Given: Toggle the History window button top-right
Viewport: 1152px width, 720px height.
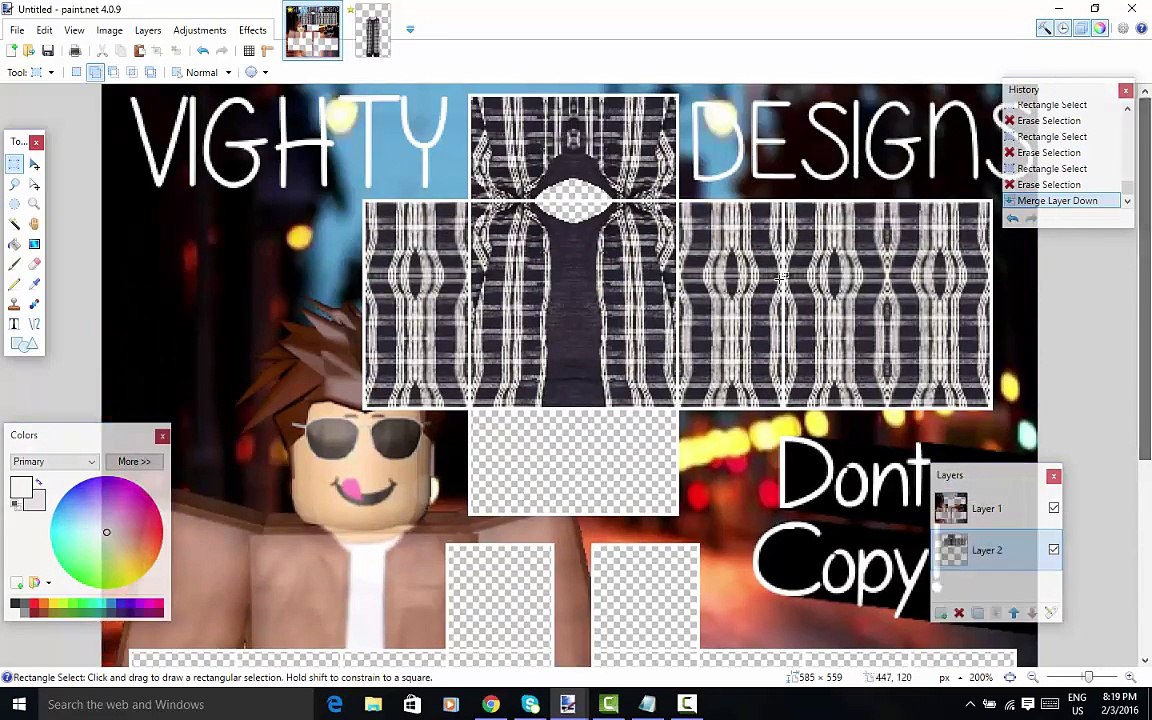Looking at the screenshot, I should click(1063, 29).
